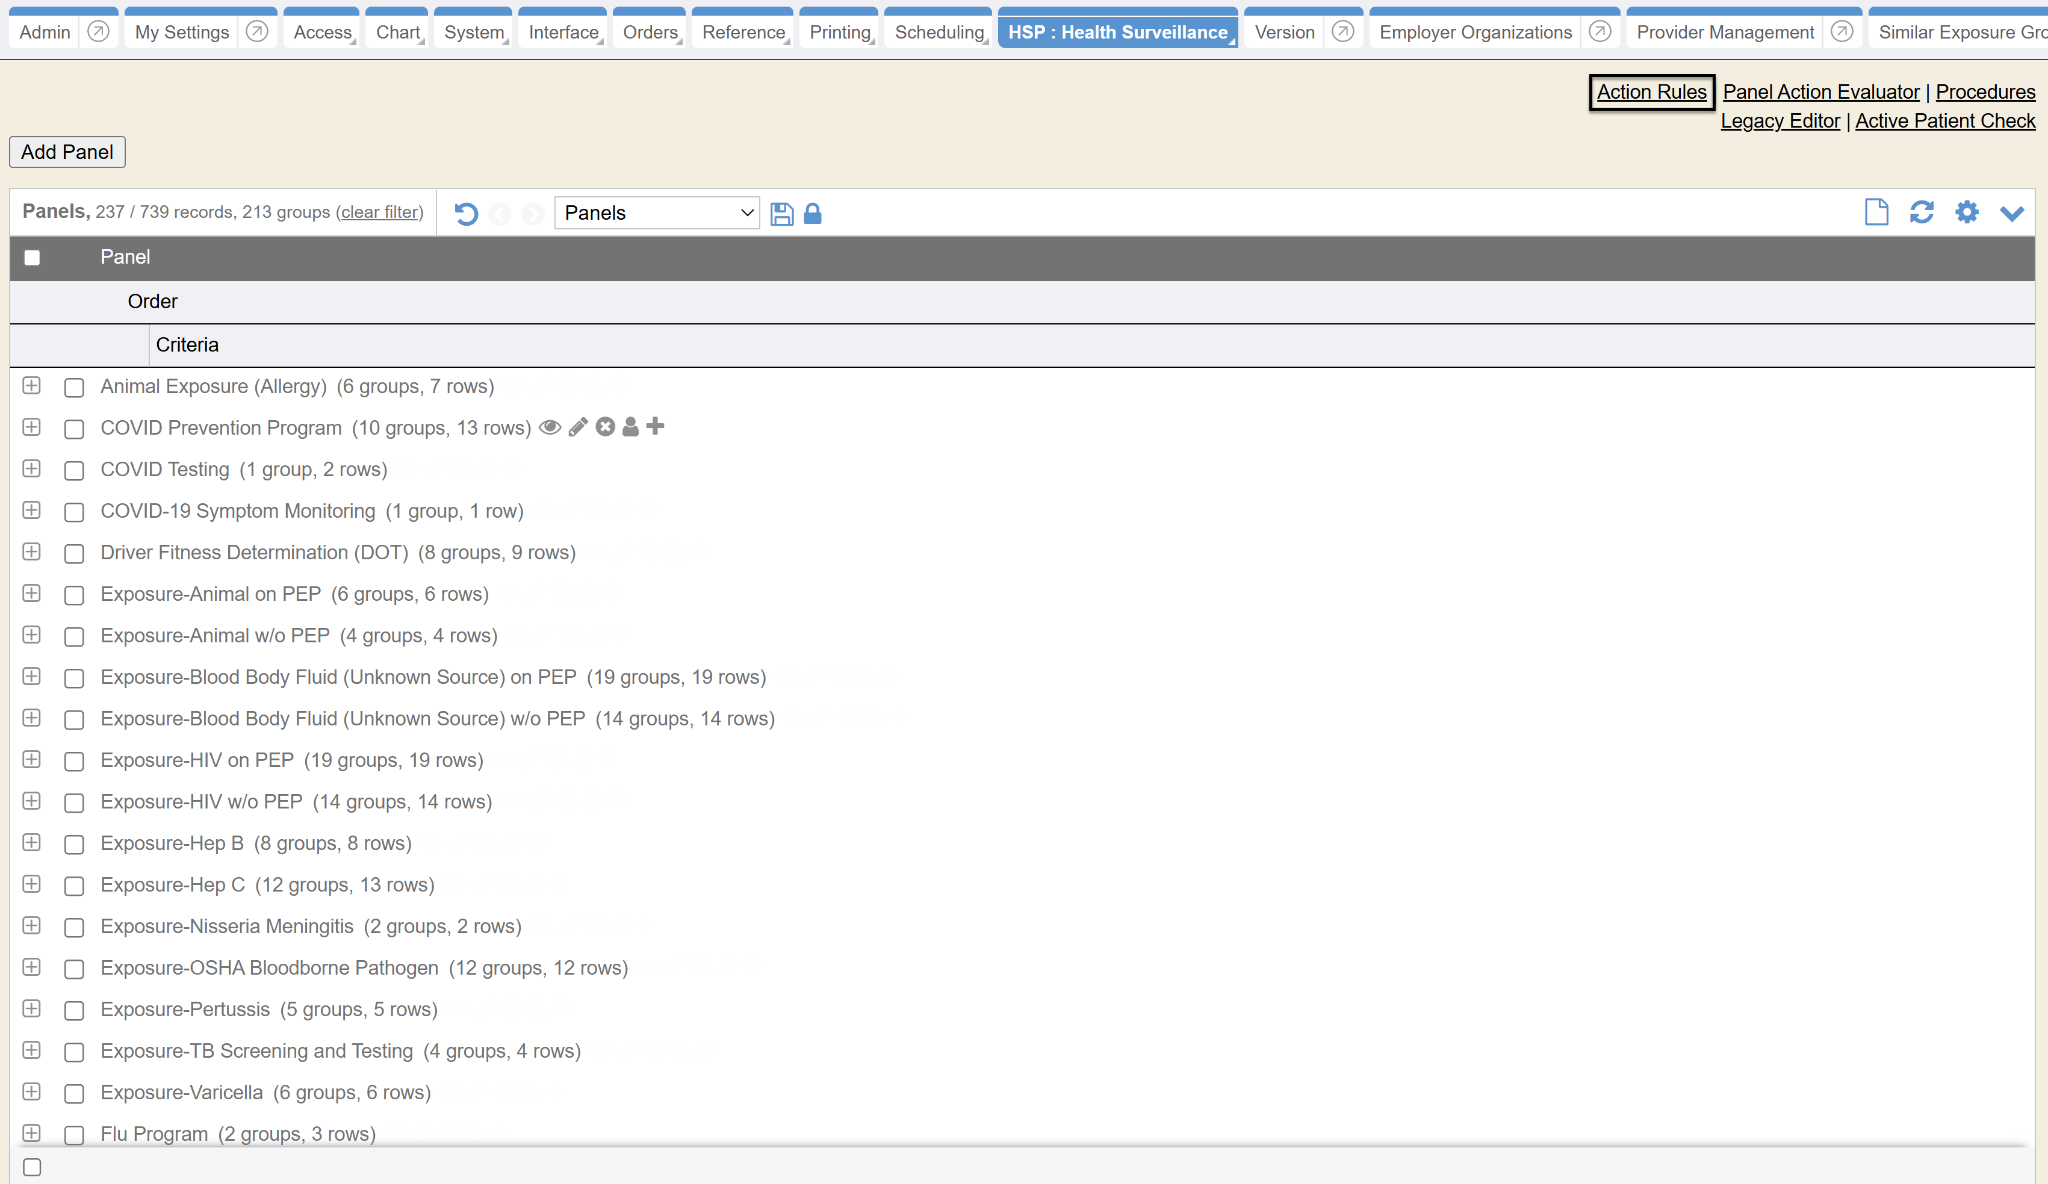Expand the Driver Fitness Determination (DOT) group
Image resolution: width=2048 pixels, height=1184 pixels.
click(x=32, y=552)
